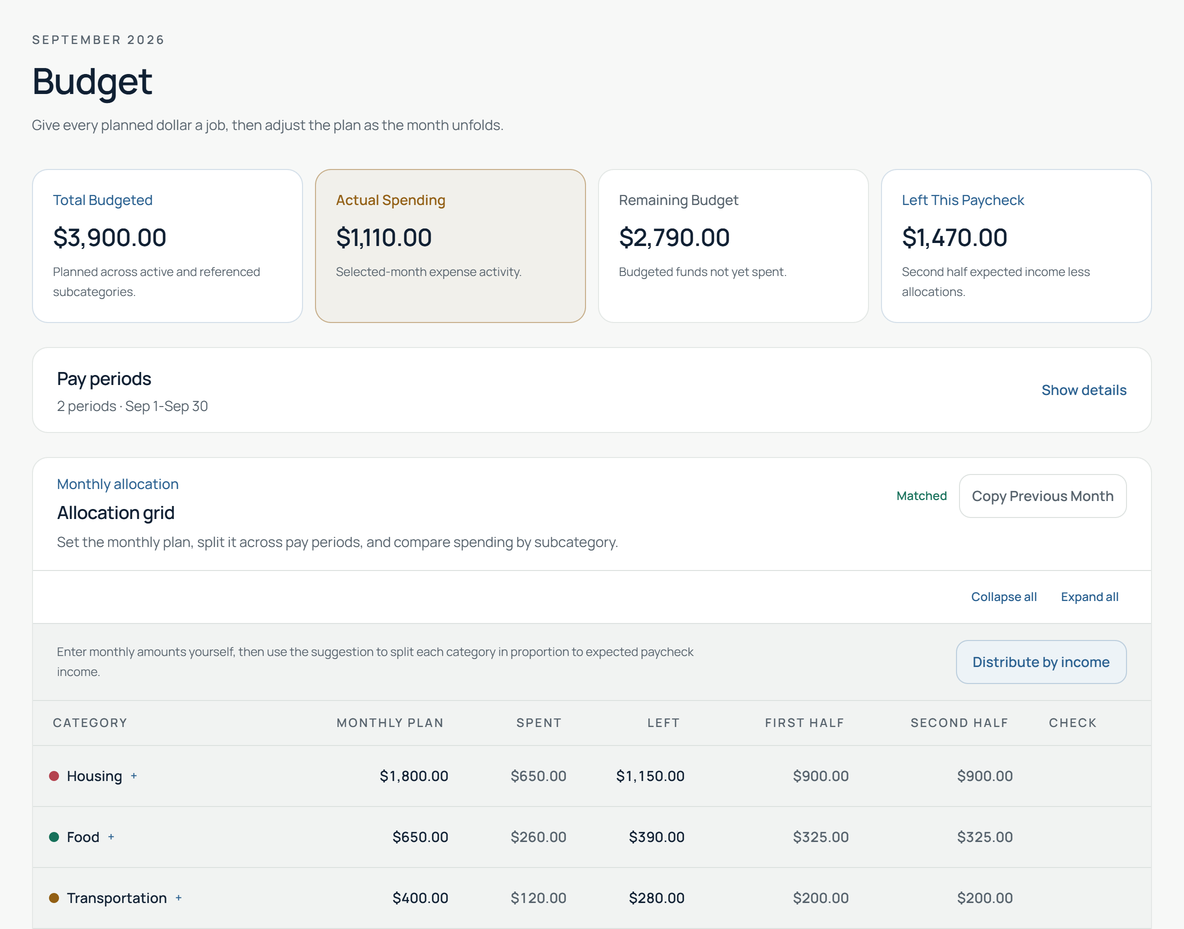Click Housing left amount $1,150.00
The width and height of the screenshot is (1184, 929).
click(x=650, y=776)
